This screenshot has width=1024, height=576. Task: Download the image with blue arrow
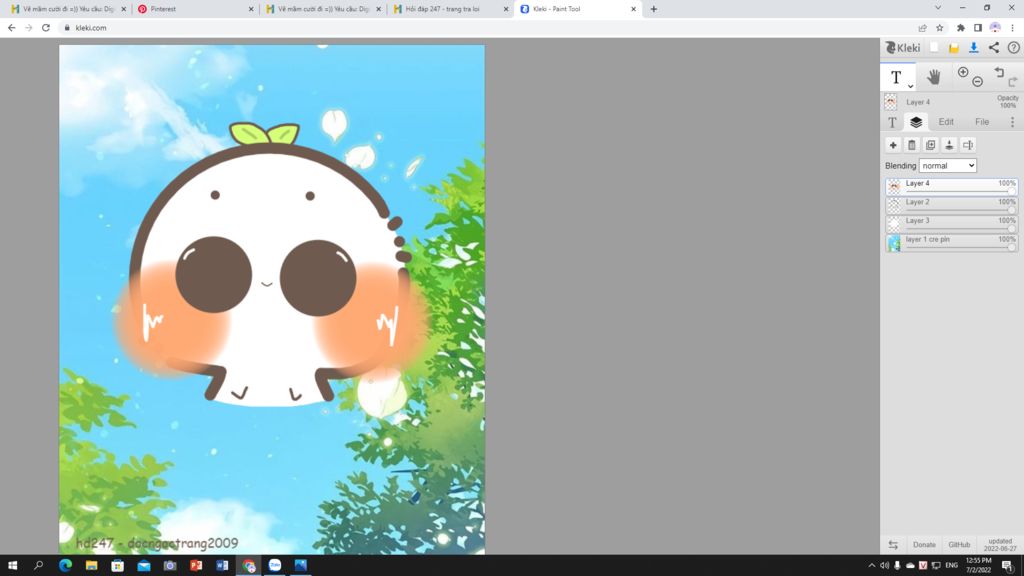pos(973,48)
